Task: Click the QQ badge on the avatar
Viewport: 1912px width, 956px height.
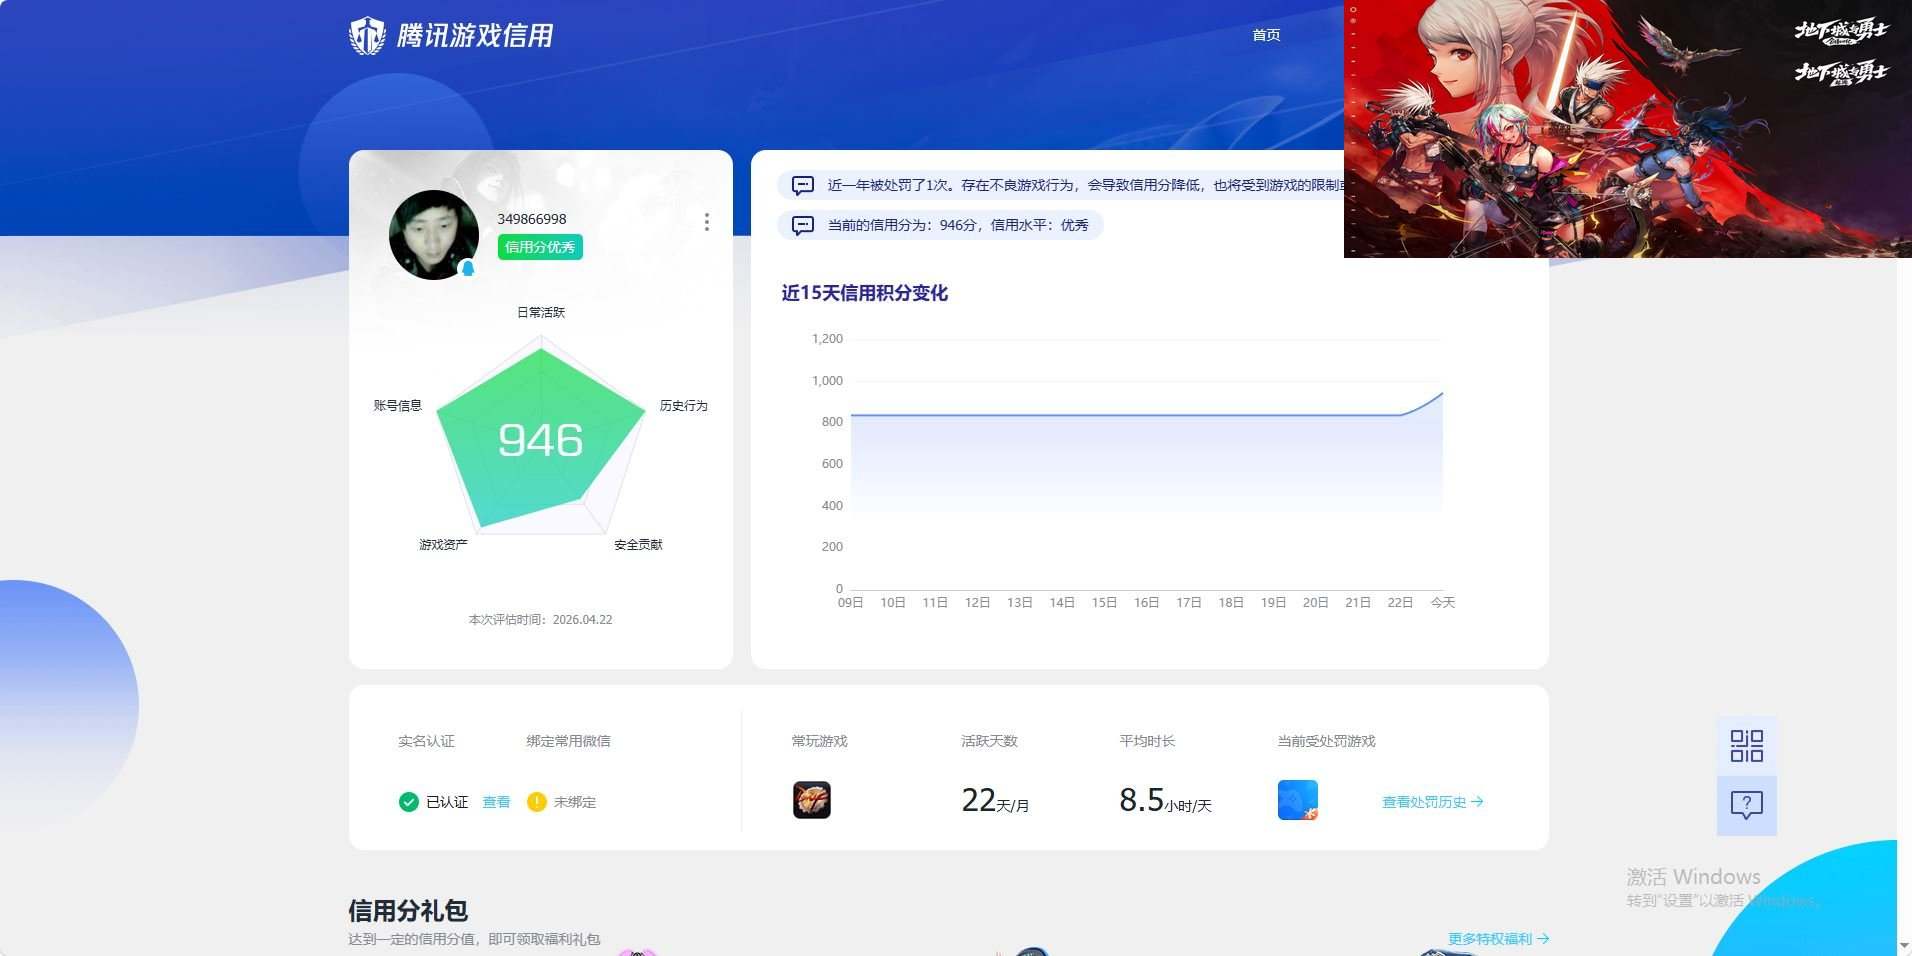Action: point(467,268)
